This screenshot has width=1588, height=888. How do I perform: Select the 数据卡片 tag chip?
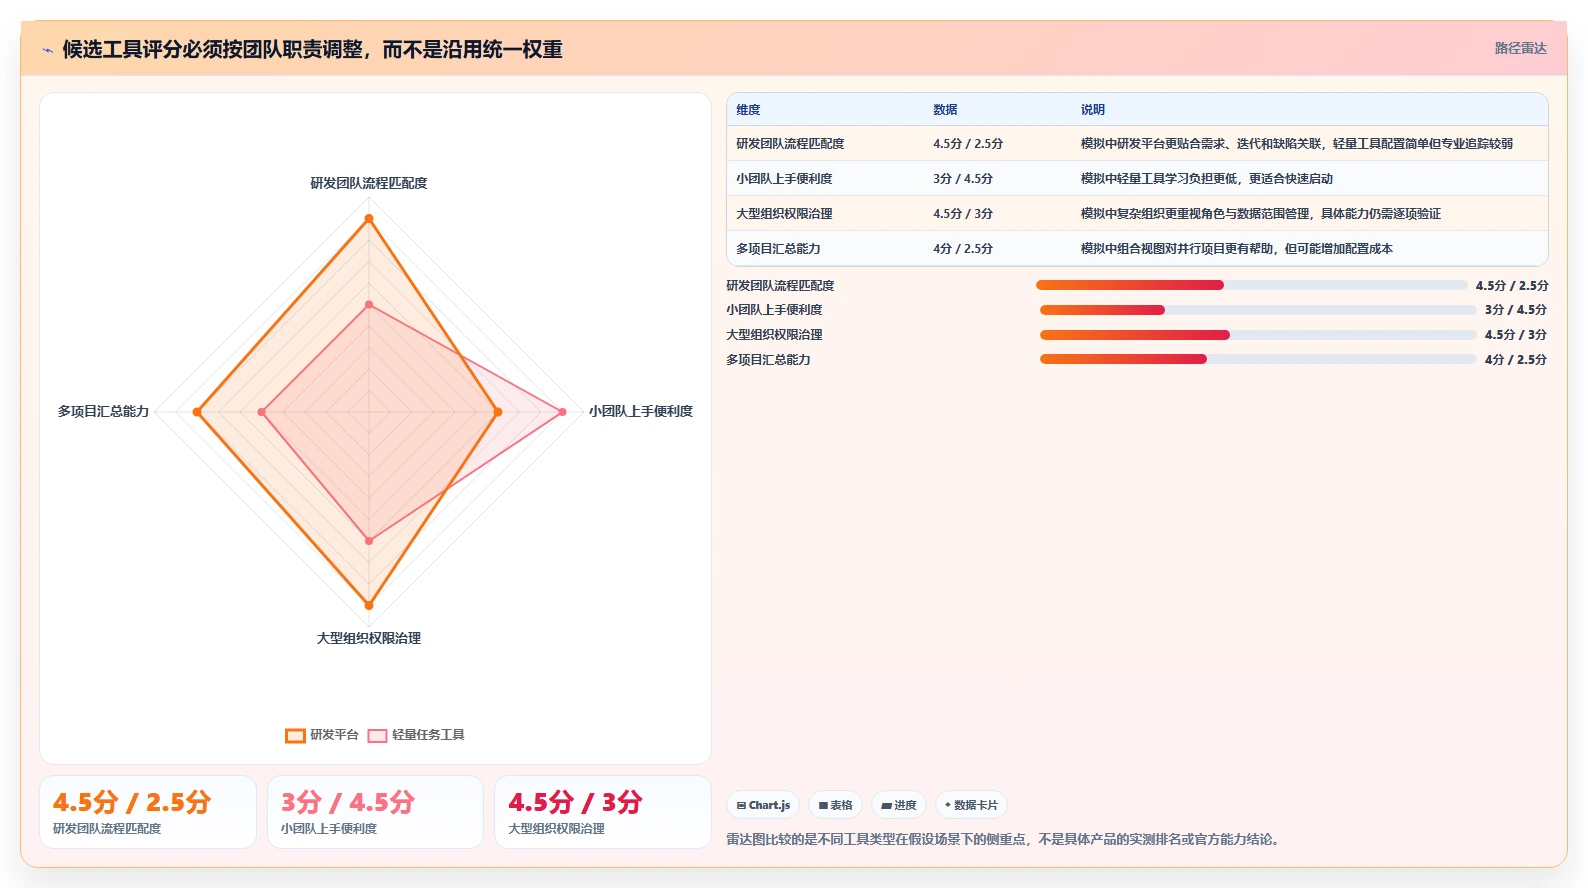click(x=971, y=805)
